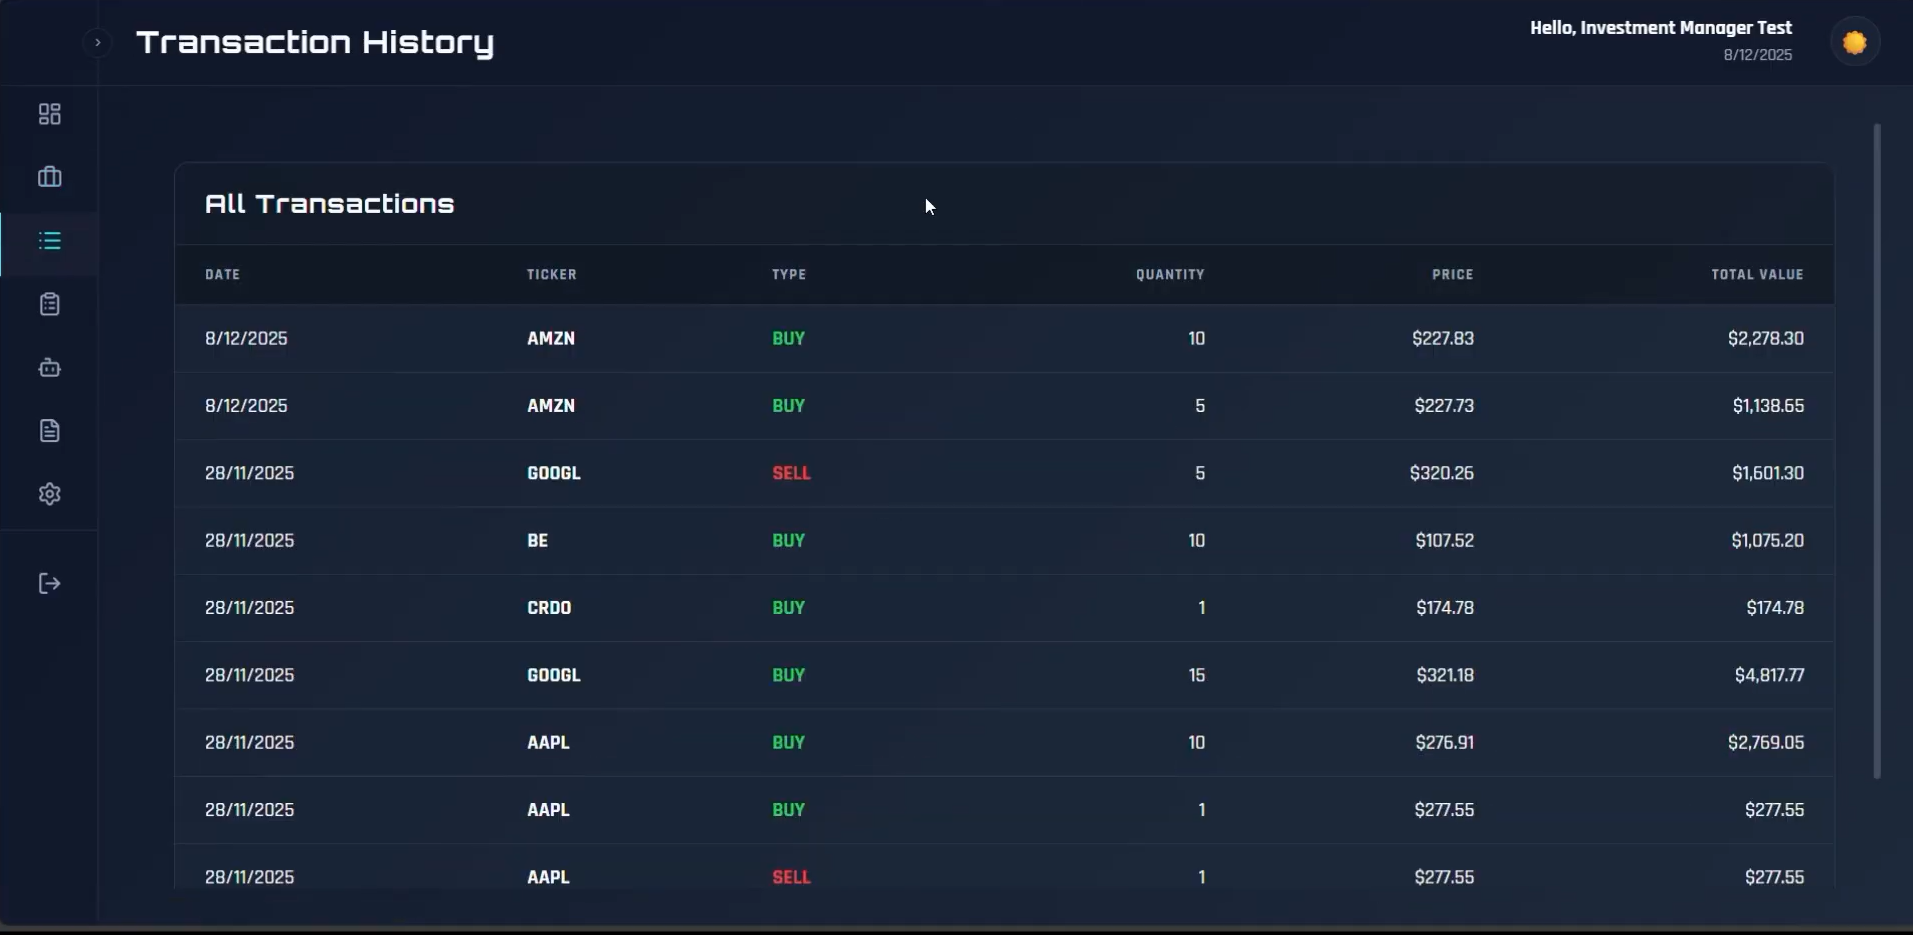Click the Hello, Investment Manager Test greeting

click(x=1660, y=28)
